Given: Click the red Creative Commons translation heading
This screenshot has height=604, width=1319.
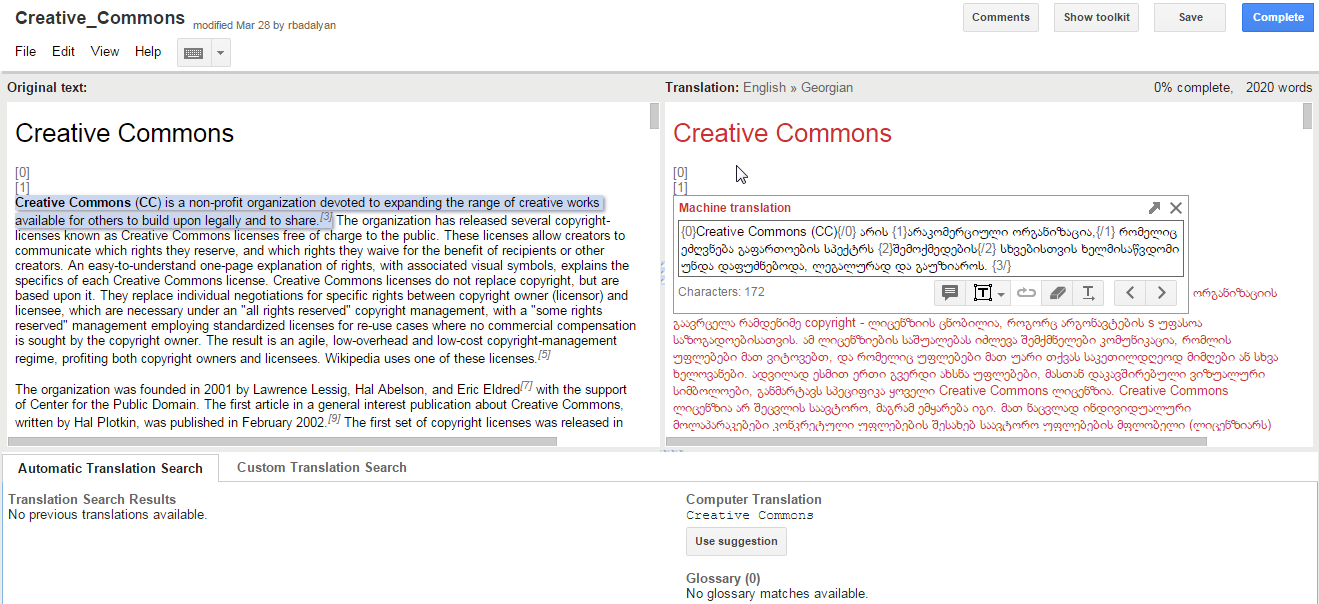Looking at the screenshot, I should (782, 133).
